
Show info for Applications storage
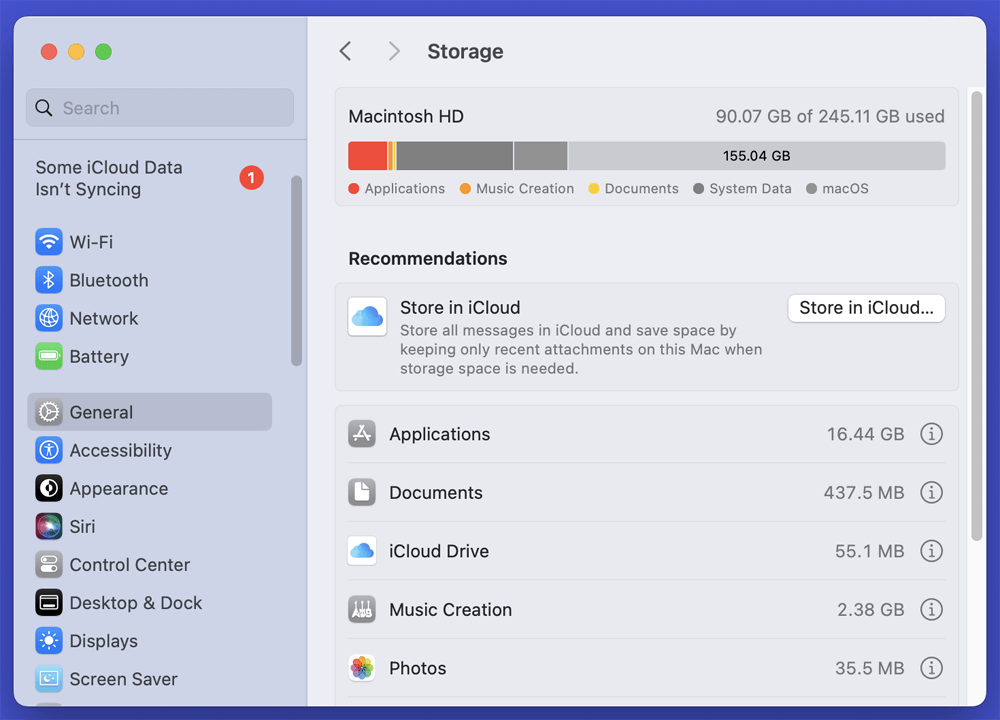pyautogui.click(x=931, y=433)
